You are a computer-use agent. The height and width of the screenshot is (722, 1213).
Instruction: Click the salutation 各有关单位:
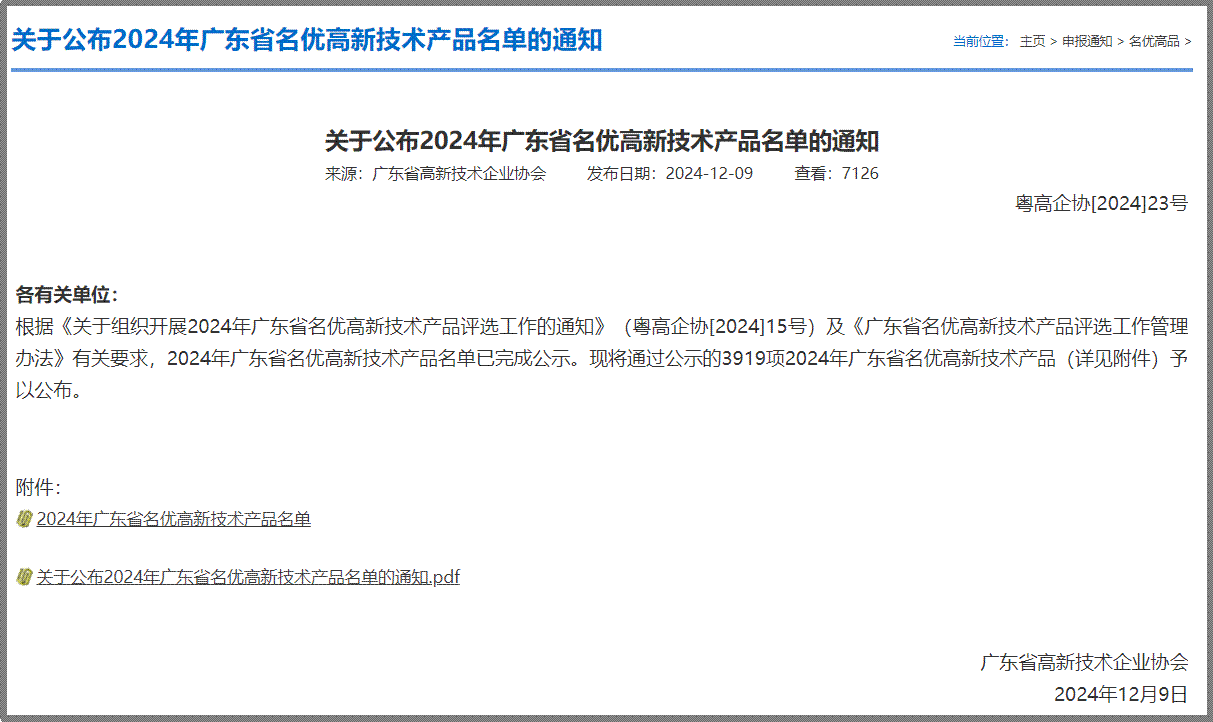(x=67, y=295)
